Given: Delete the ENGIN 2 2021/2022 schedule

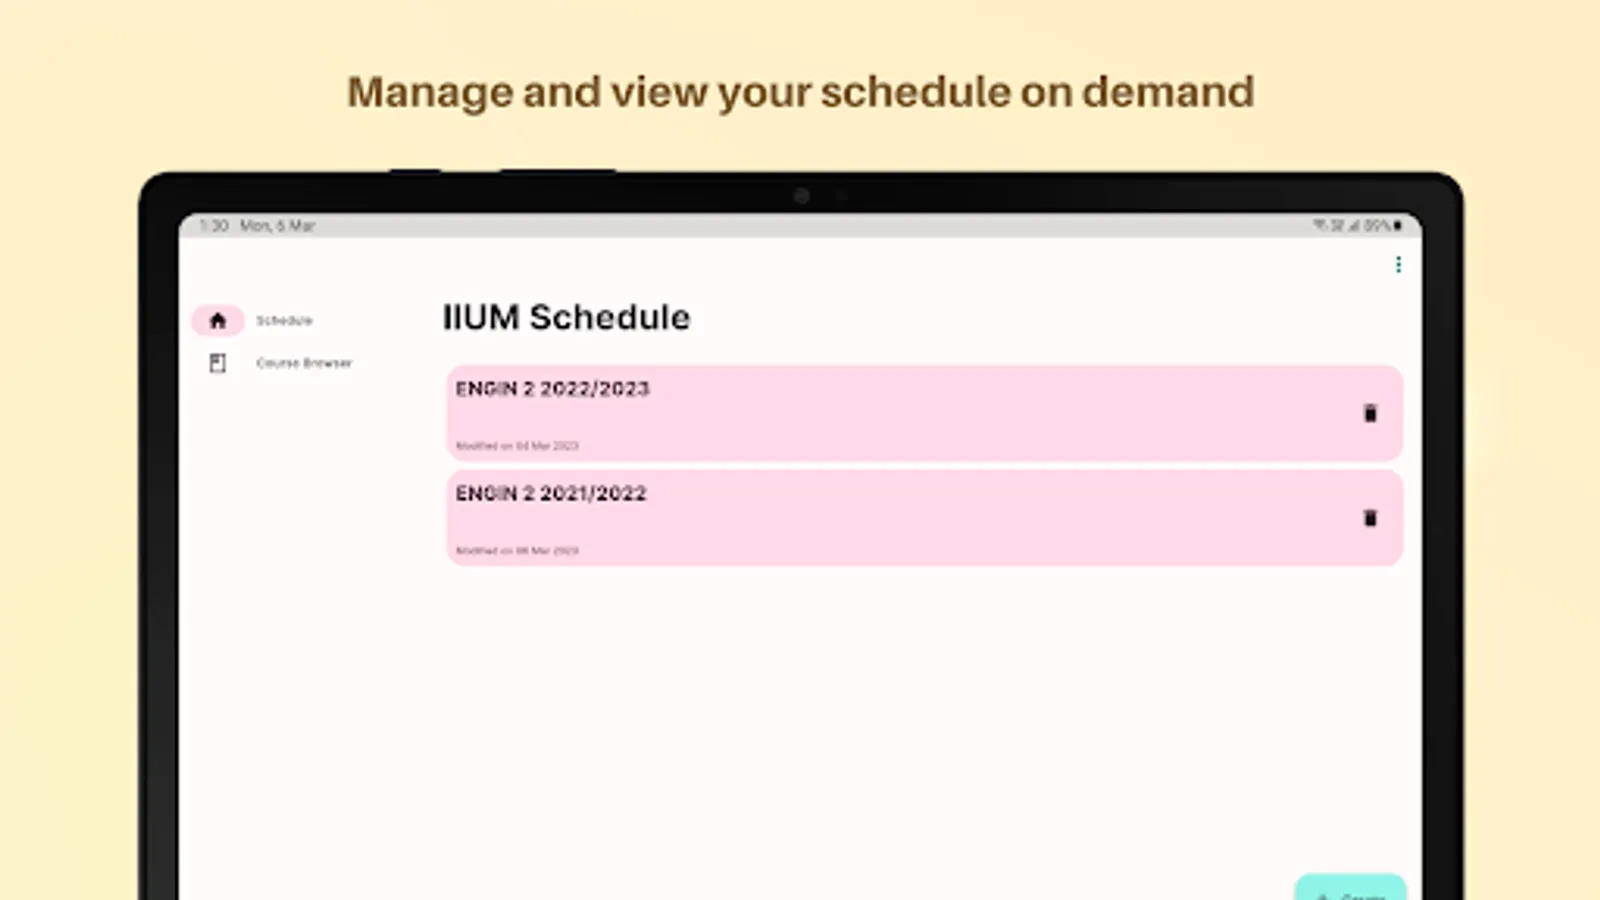Looking at the screenshot, I should coord(1370,518).
